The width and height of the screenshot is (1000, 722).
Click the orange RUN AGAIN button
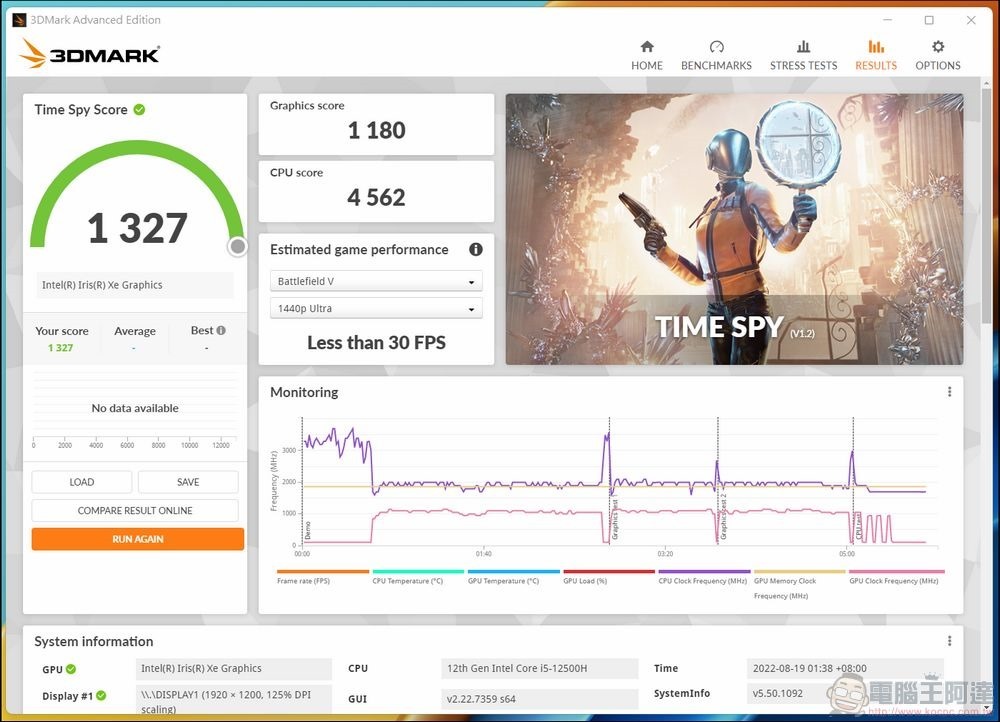click(138, 539)
